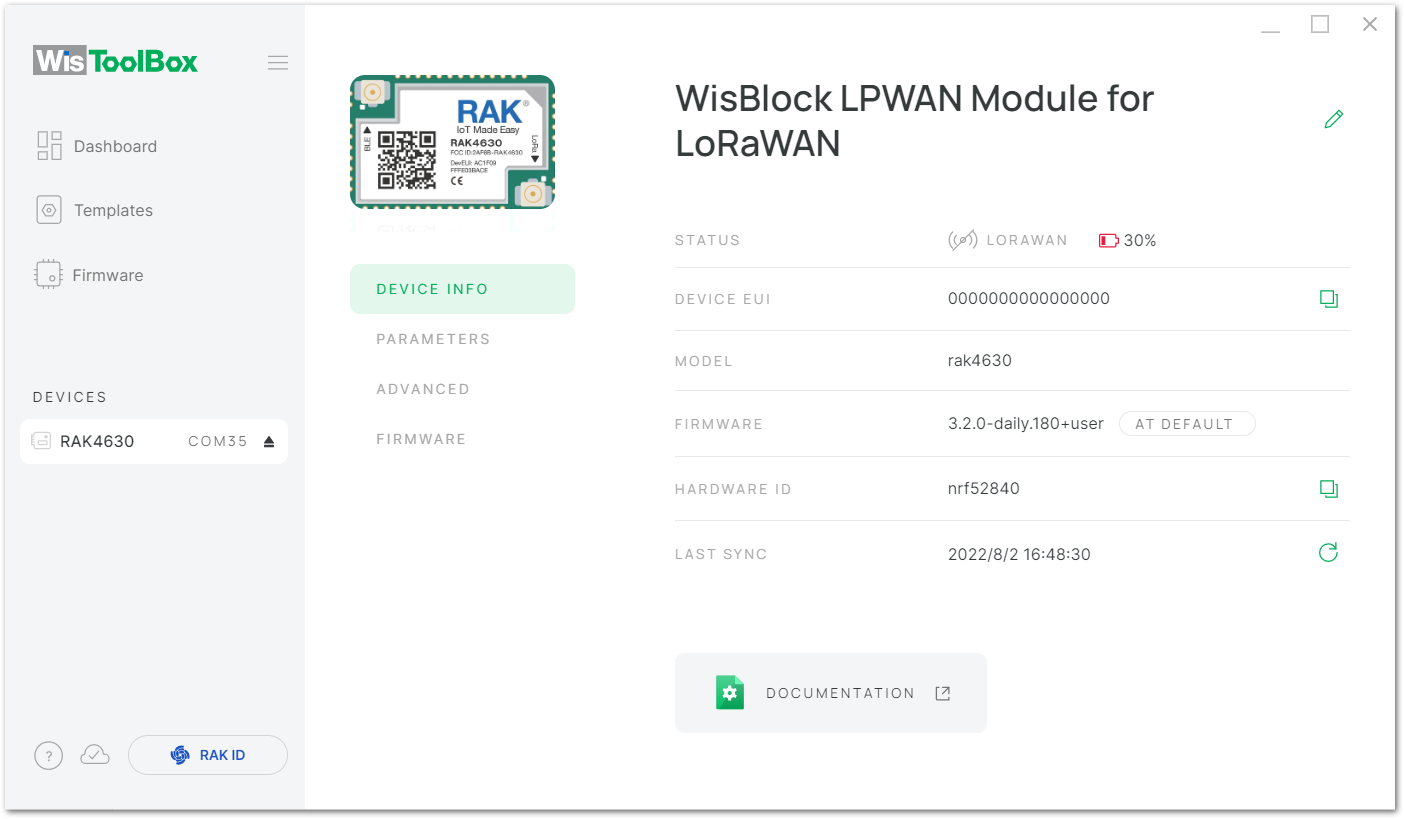Switch to the FIRMWARE tab

(x=421, y=439)
